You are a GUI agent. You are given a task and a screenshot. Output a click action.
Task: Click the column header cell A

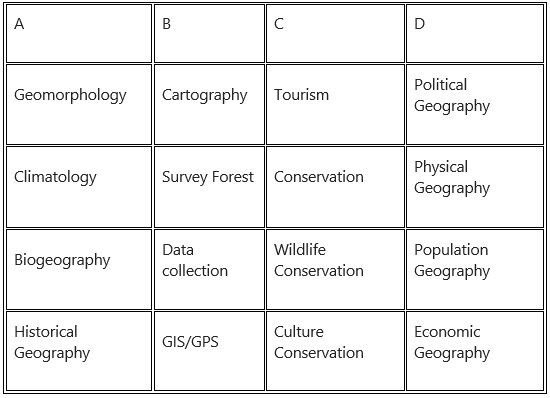79,34
